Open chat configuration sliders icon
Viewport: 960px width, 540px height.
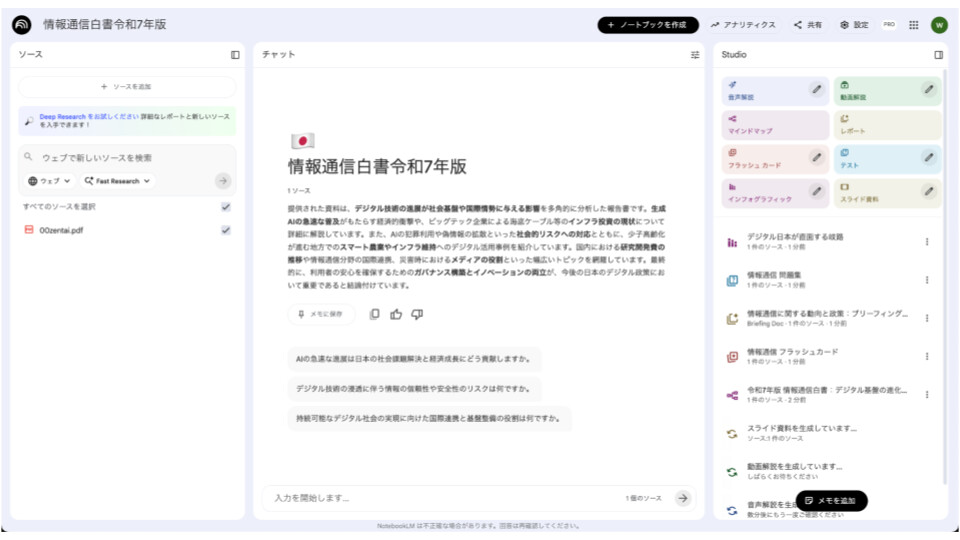[695, 54]
